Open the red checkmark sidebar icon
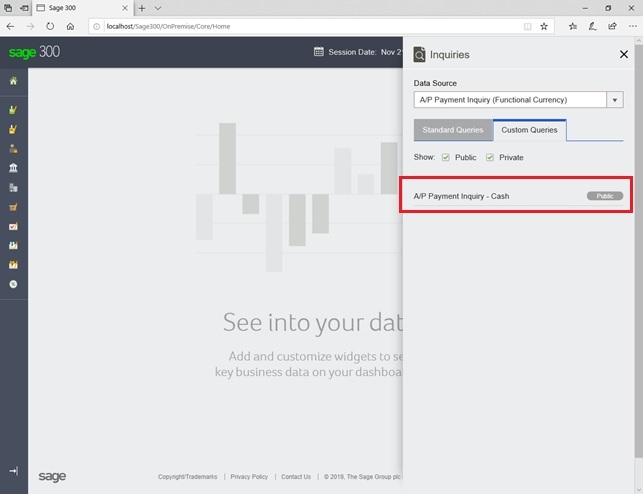Viewport: 643px width, 494px height. coord(13,226)
